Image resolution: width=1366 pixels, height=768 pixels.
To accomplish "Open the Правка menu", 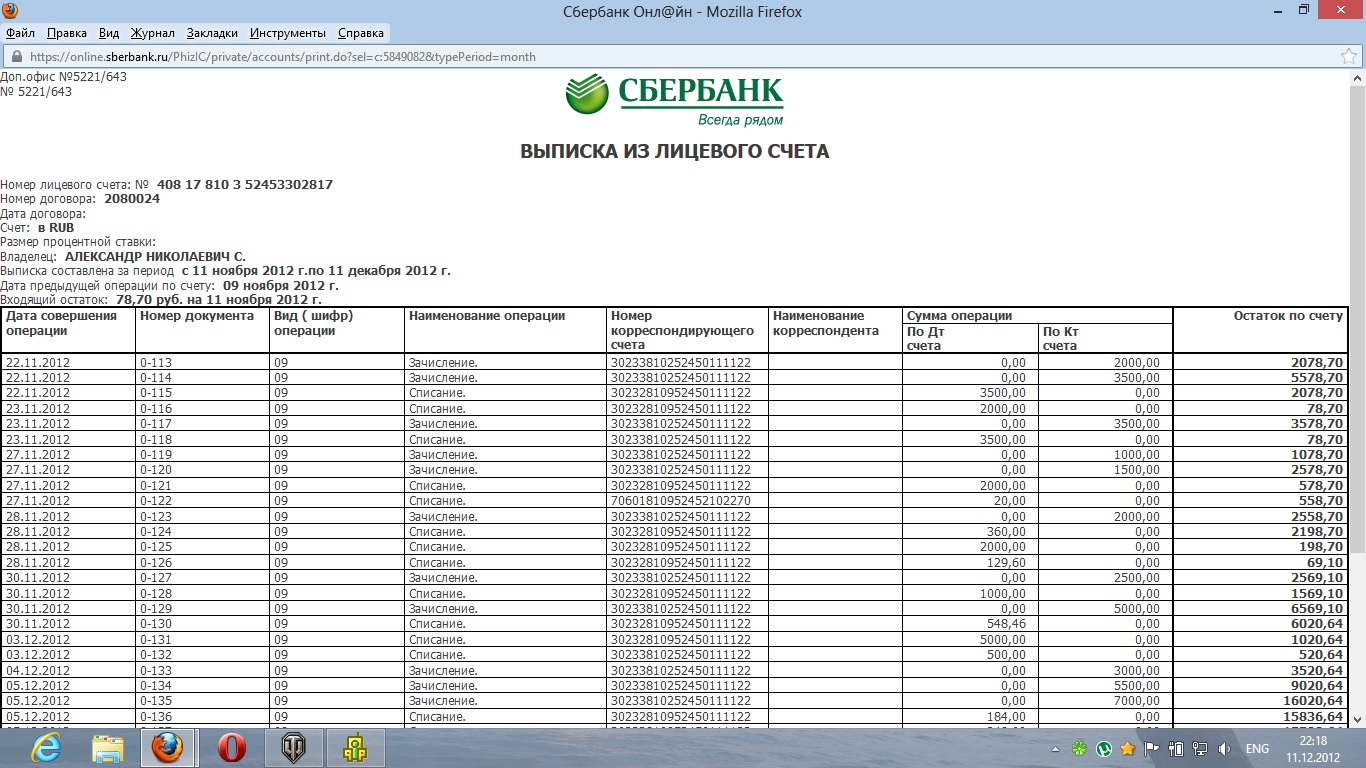I will [x=67, y=33].
